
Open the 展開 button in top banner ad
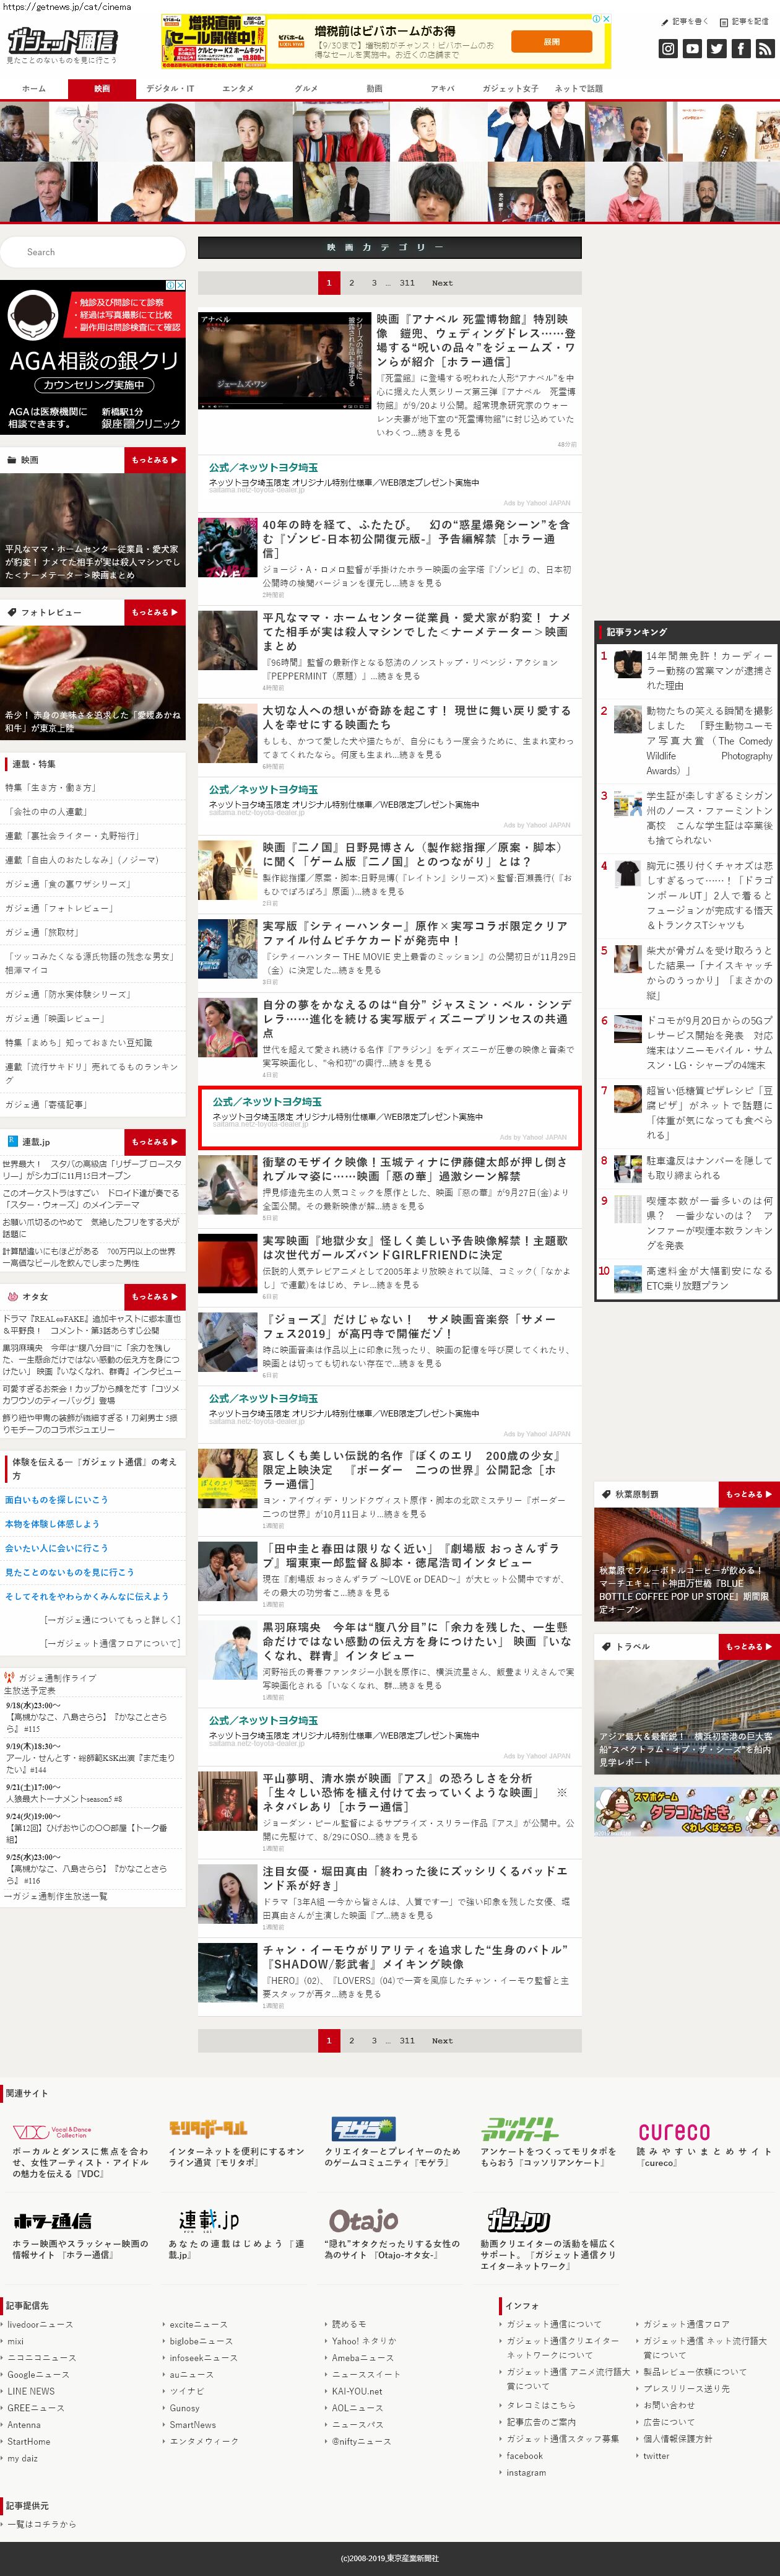pyautogui.click(x=551, y=42)
